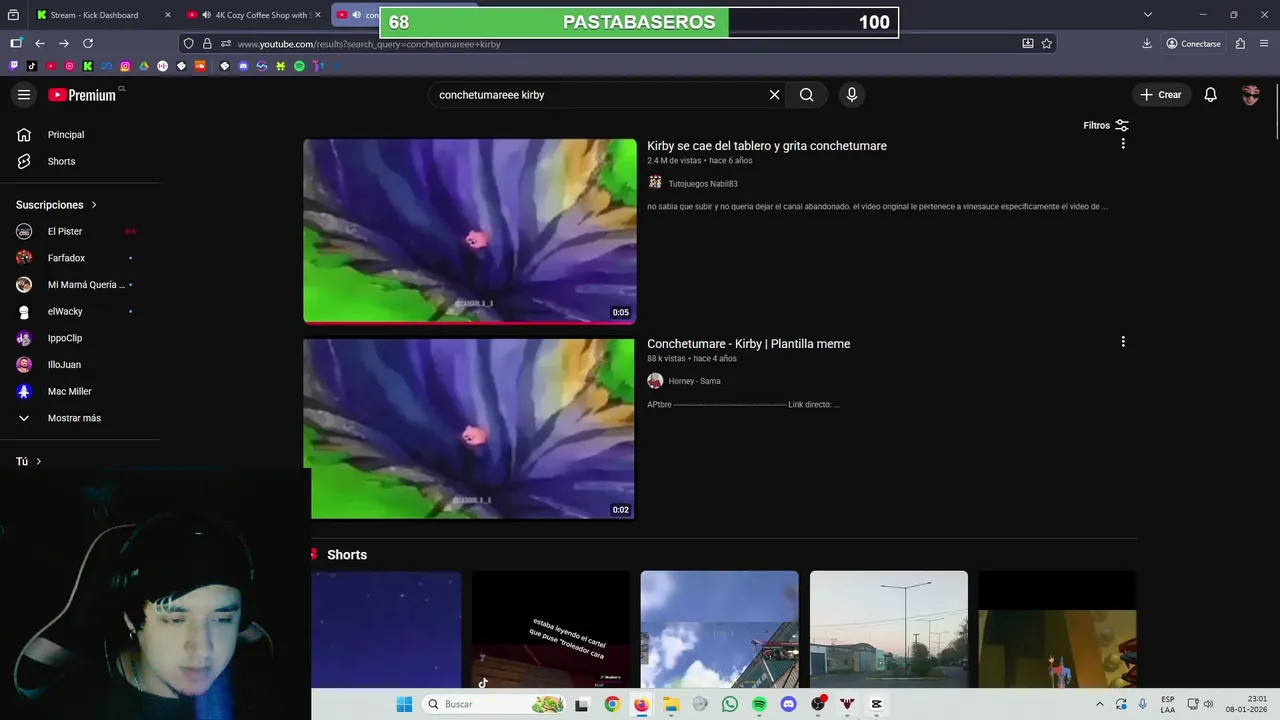Open the notifications bell
The width and height of the screenshot is (1280, 720).
pos(1210,95)
